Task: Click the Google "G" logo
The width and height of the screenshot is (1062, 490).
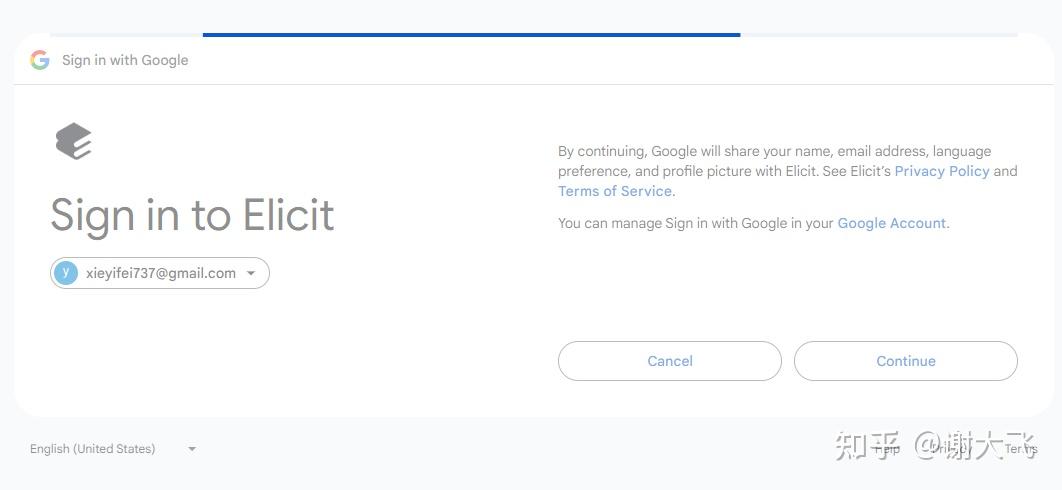Action: pyautogui.click(x=40, y=60)
